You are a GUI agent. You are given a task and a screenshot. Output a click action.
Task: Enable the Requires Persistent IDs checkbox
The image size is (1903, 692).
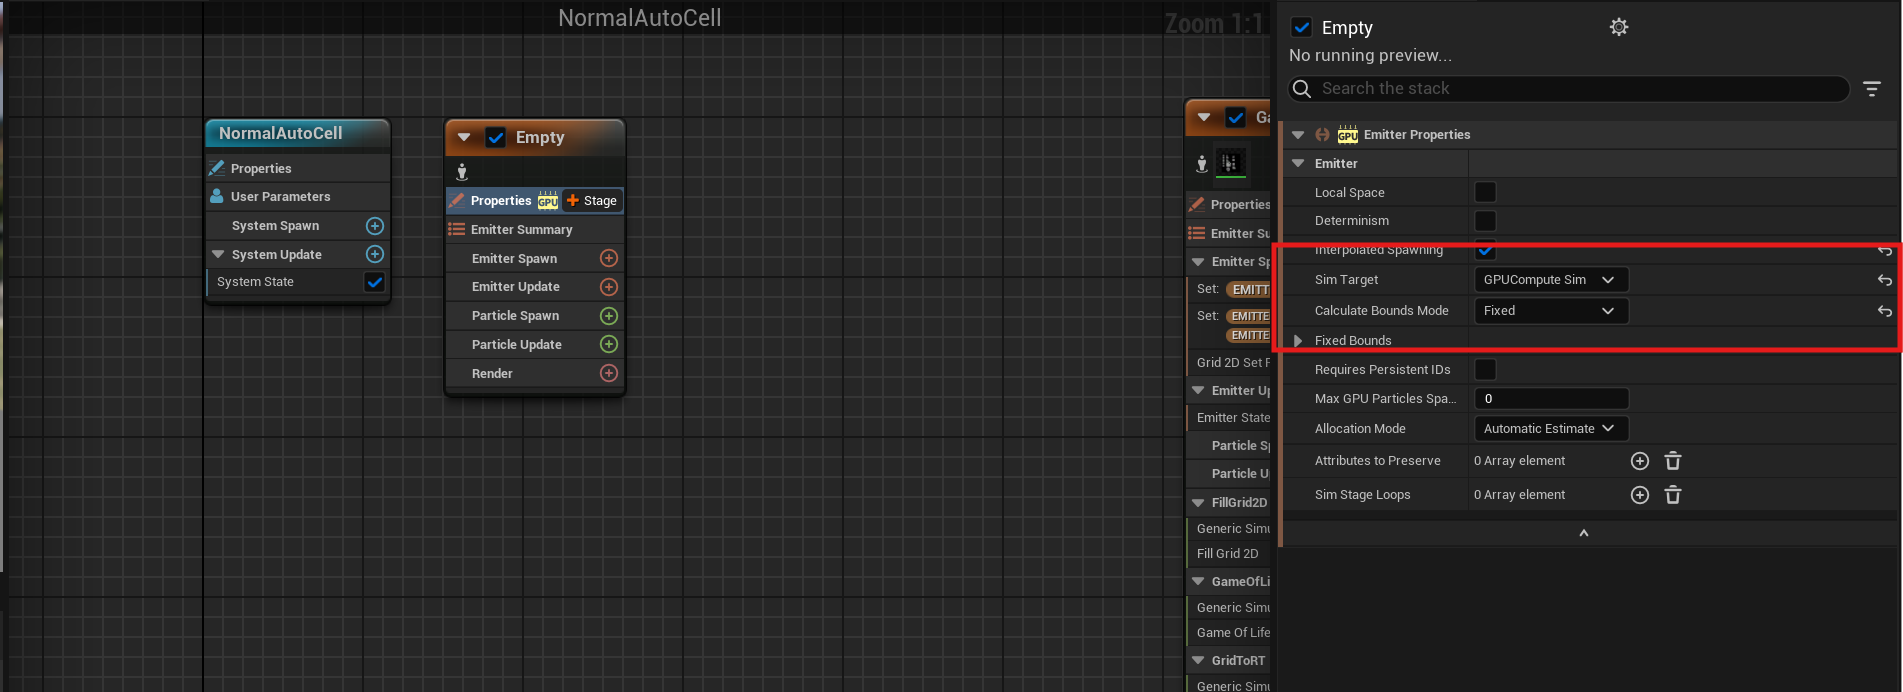point(1486,370)
